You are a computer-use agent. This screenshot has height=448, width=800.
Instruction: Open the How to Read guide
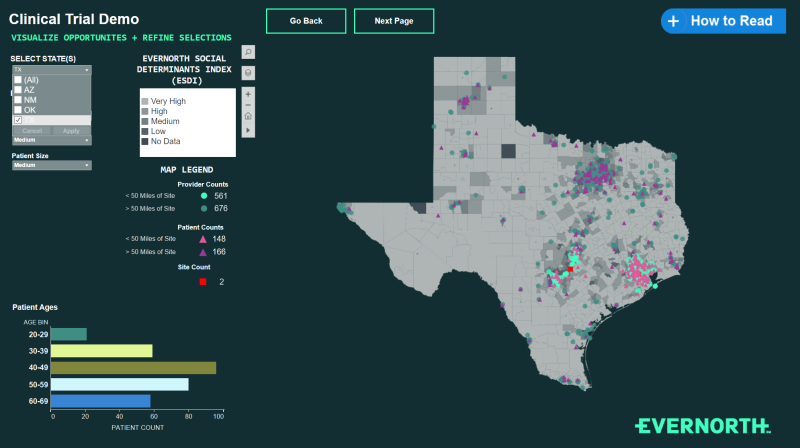coord(723,21)
